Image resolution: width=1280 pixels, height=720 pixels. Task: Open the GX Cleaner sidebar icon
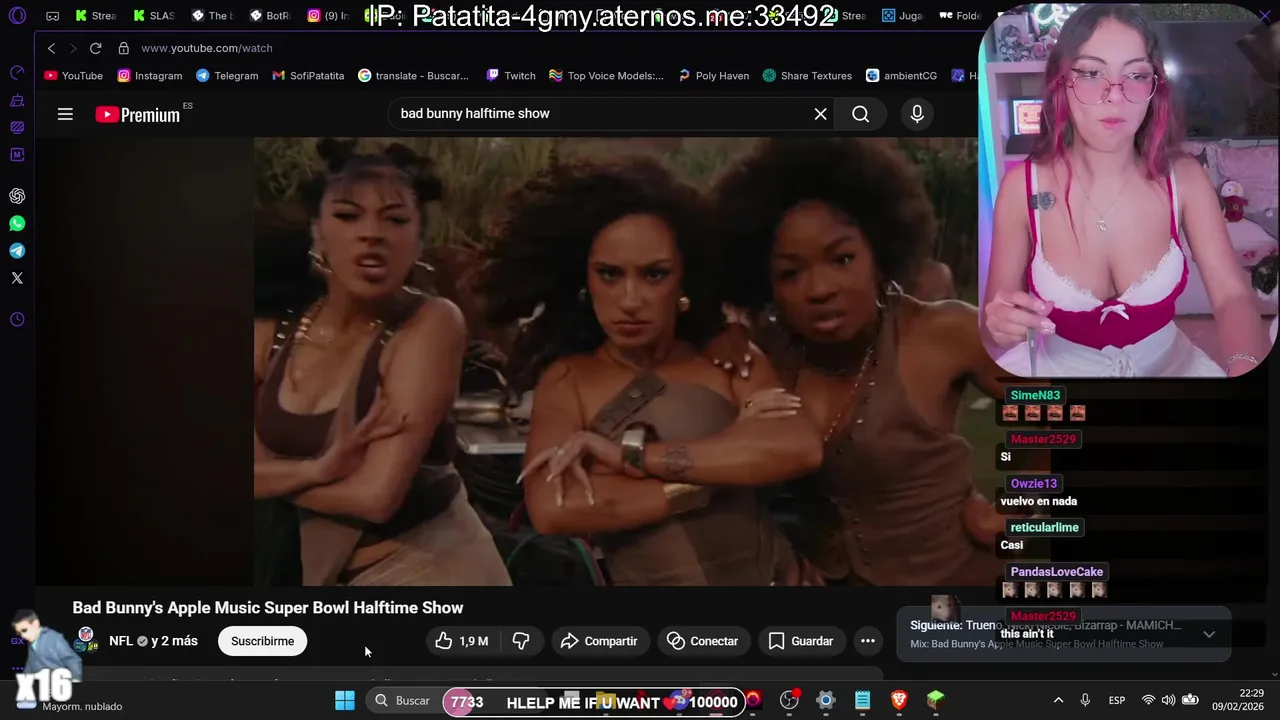point(17,100)
